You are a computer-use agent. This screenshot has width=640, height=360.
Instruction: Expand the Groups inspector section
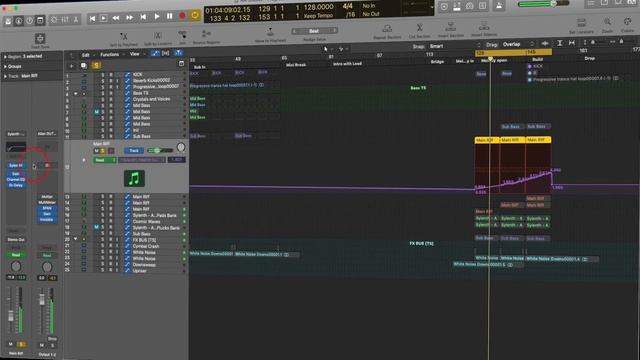click(5, 67)
